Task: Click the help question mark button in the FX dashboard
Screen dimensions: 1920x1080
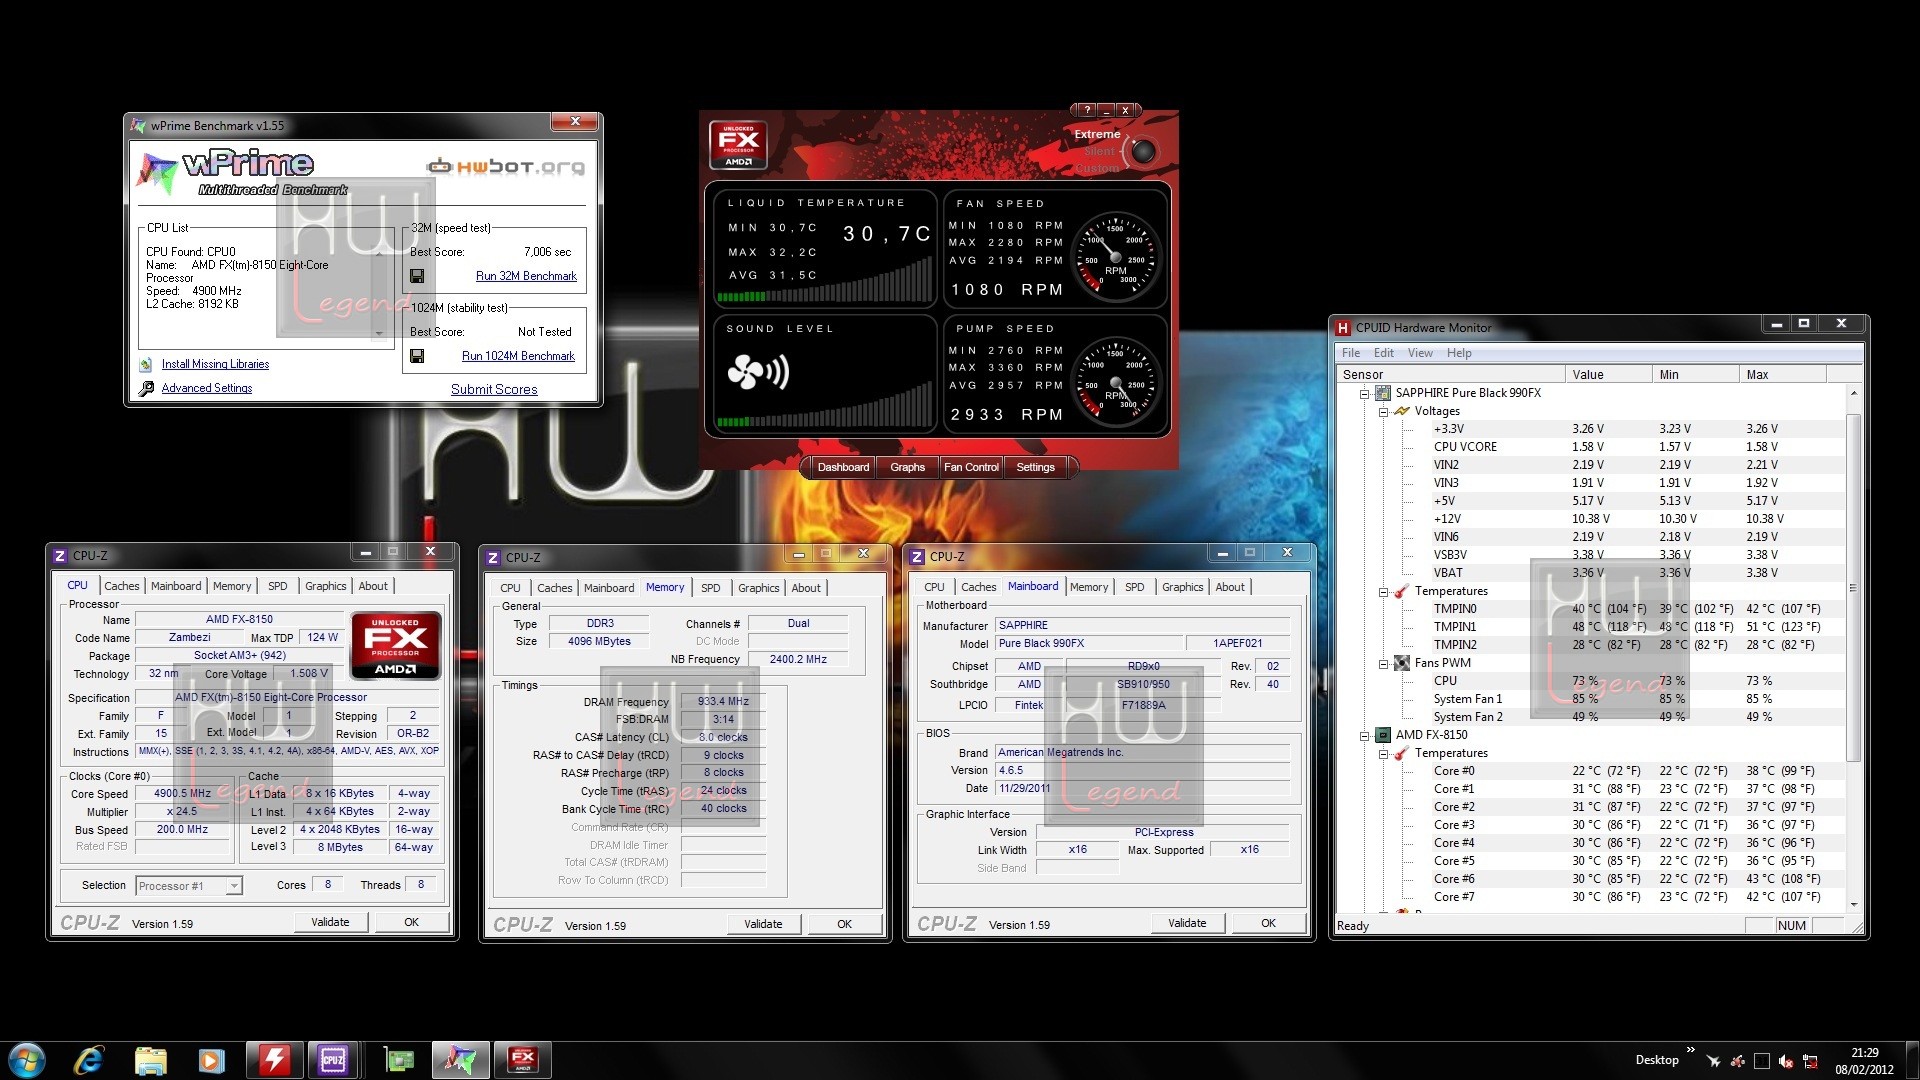Action: 1087,110
